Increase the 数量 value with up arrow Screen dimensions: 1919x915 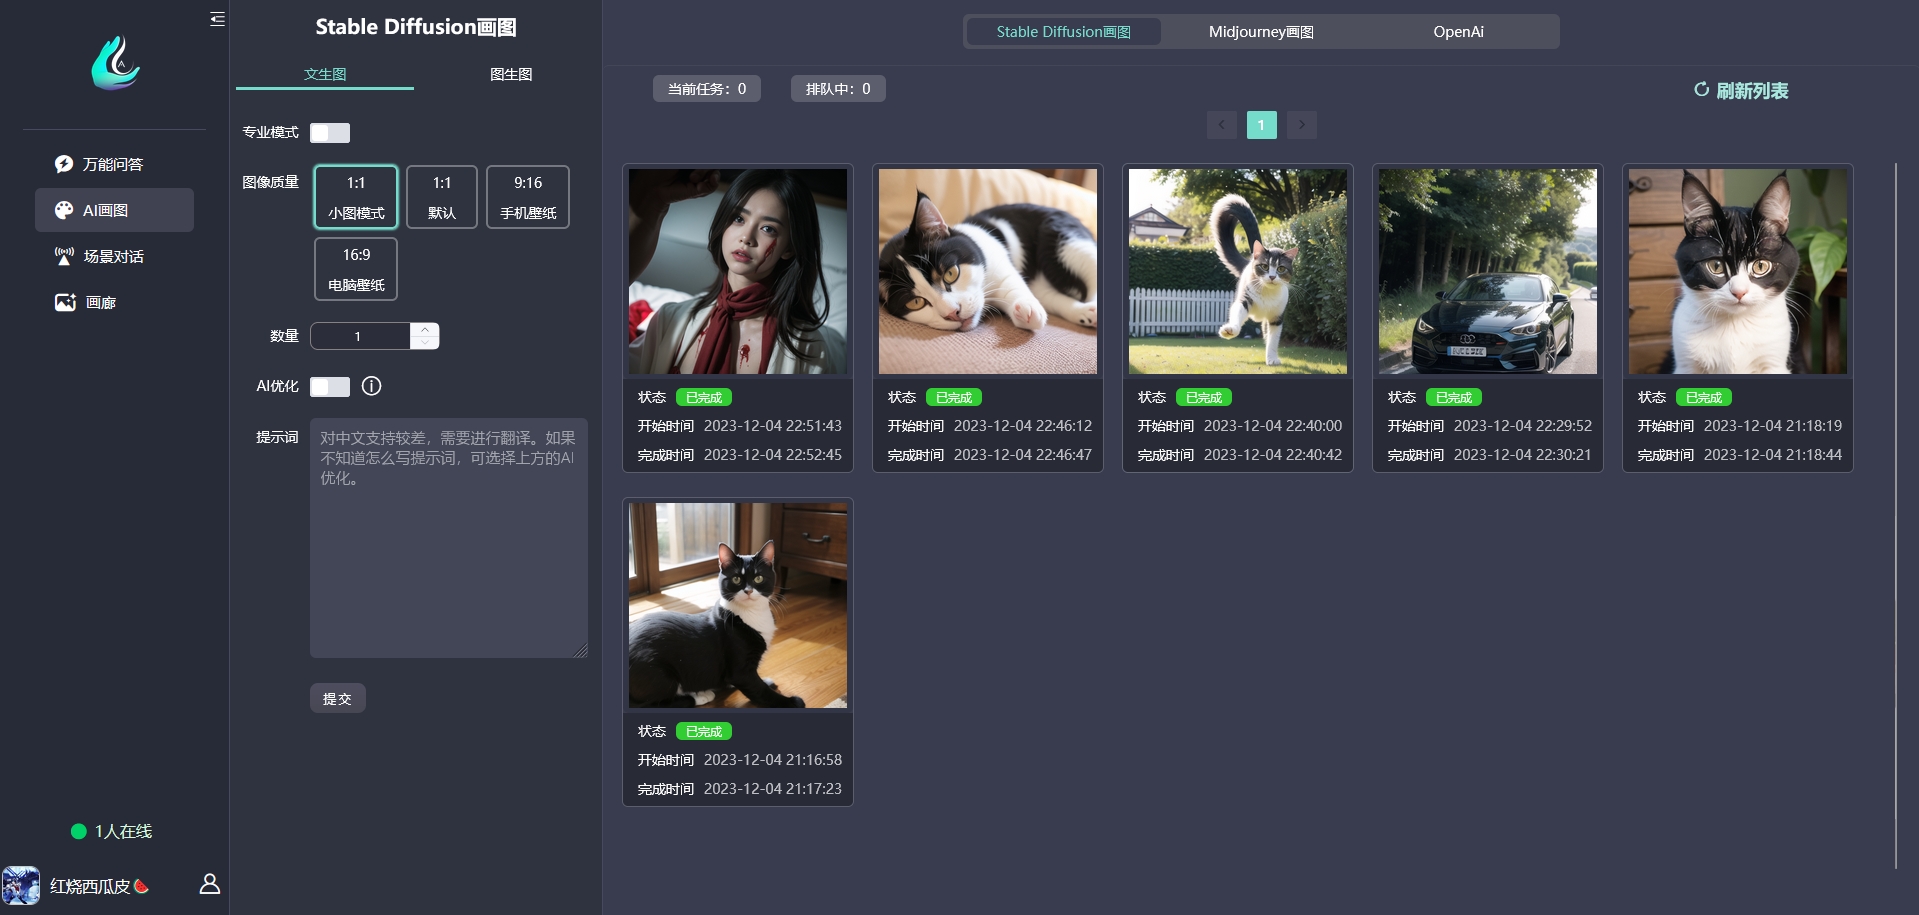coord(425,329)
